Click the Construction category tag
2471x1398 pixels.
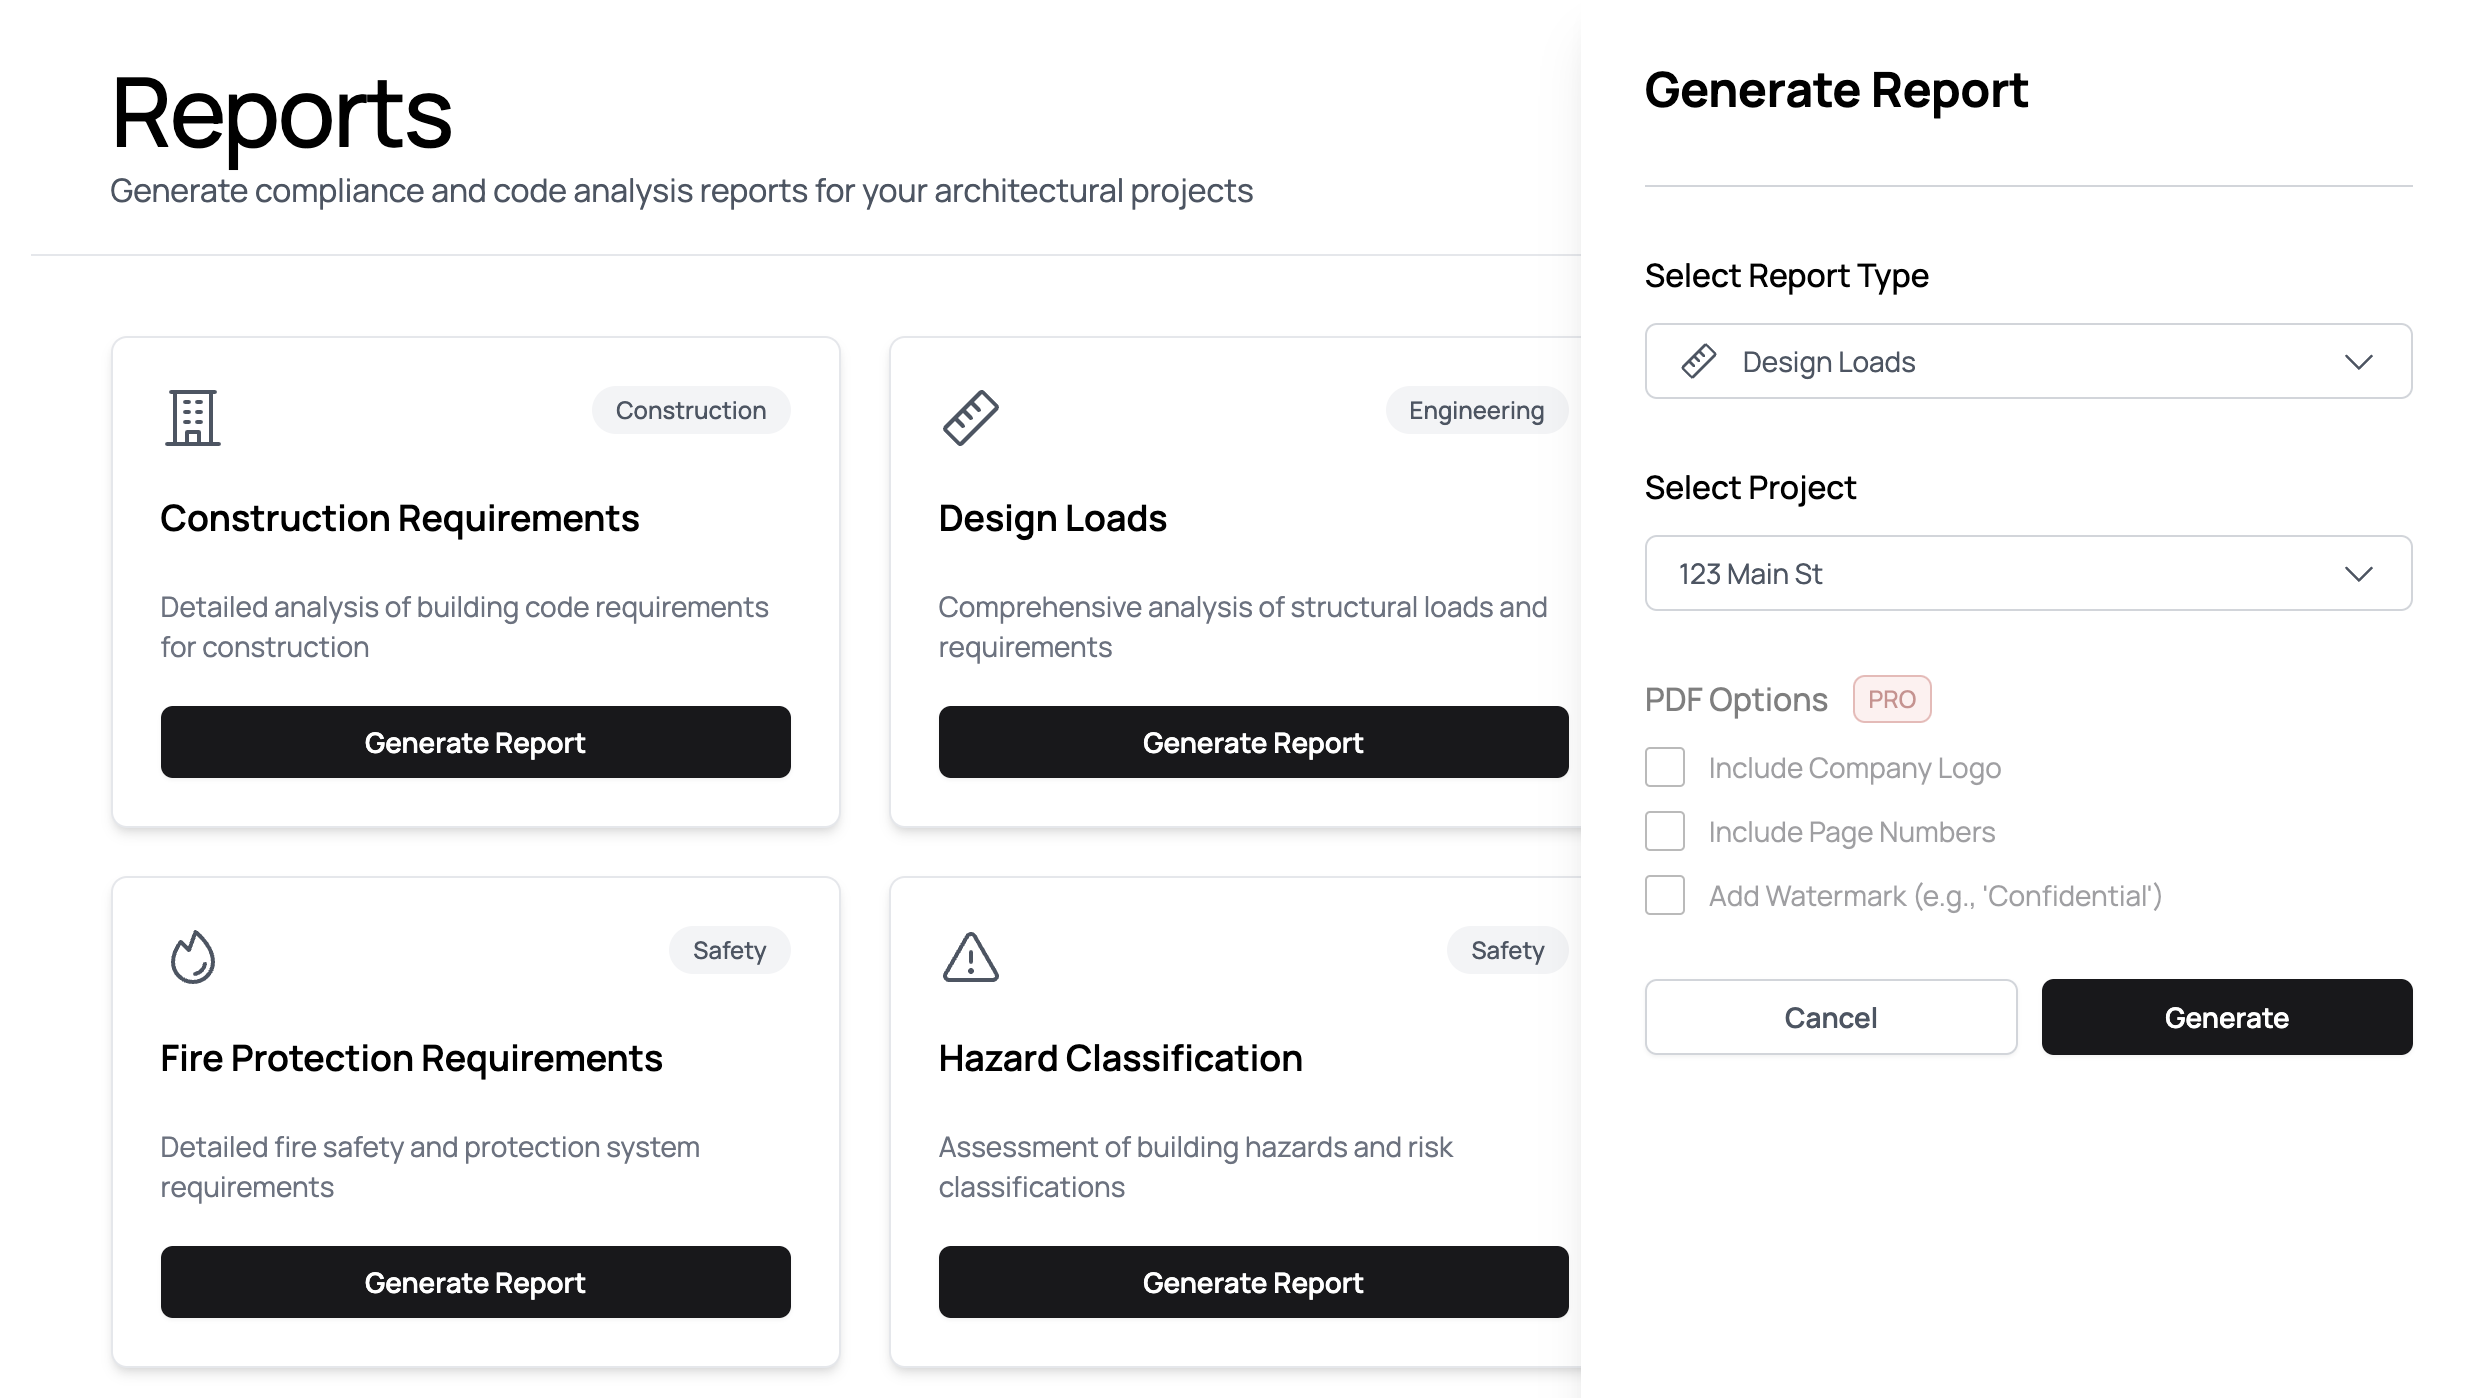point(690,410)
